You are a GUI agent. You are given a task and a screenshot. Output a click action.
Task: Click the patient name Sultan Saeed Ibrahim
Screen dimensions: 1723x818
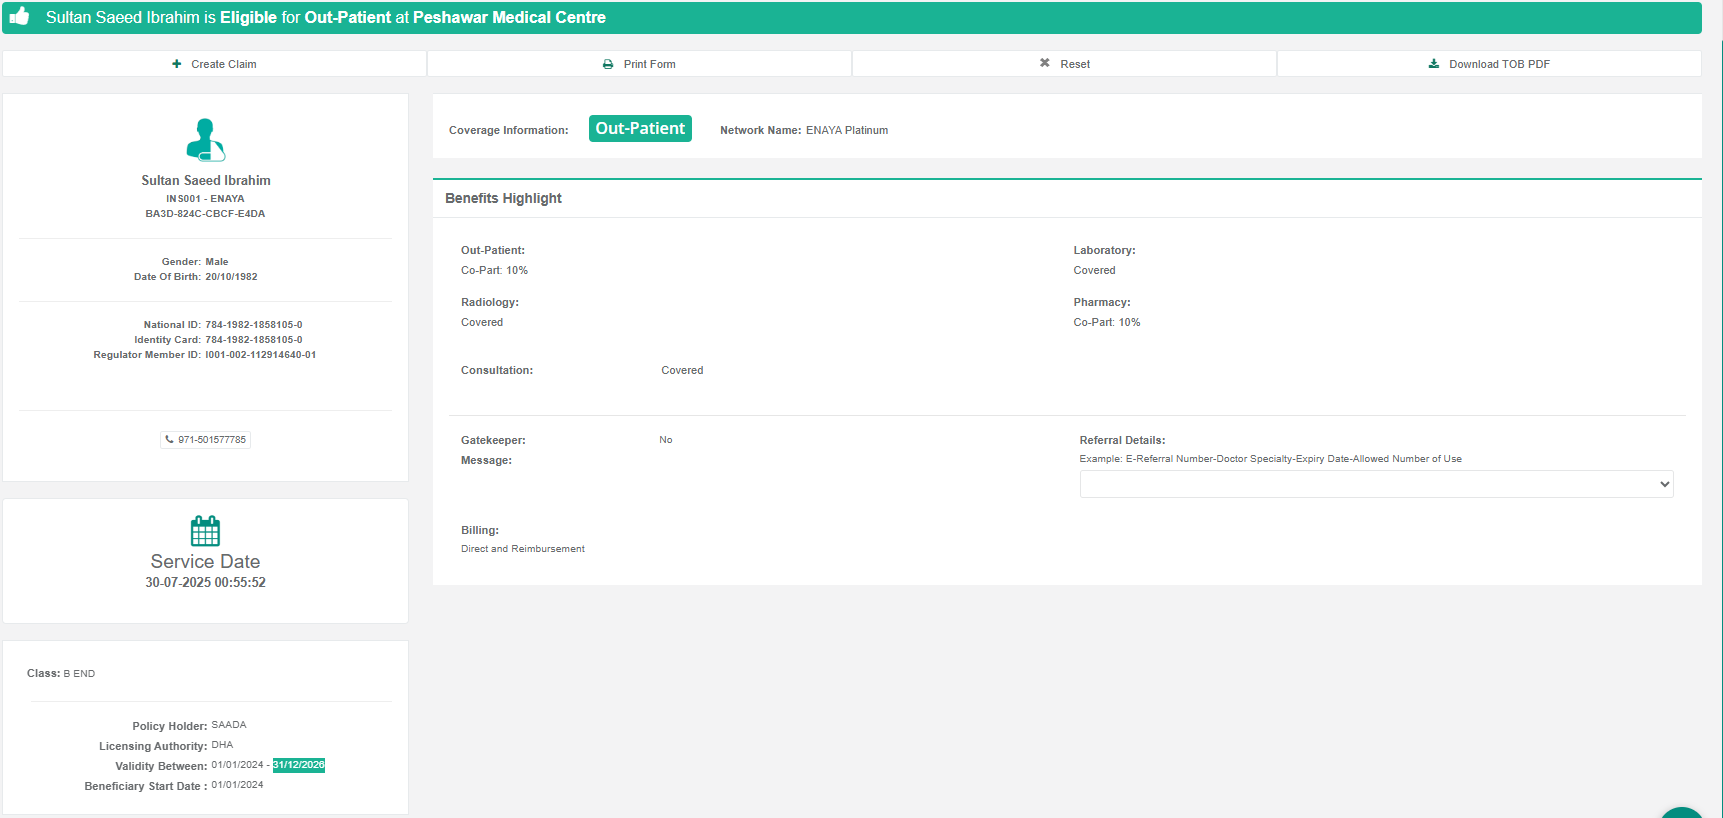click(x=206, y=181)
